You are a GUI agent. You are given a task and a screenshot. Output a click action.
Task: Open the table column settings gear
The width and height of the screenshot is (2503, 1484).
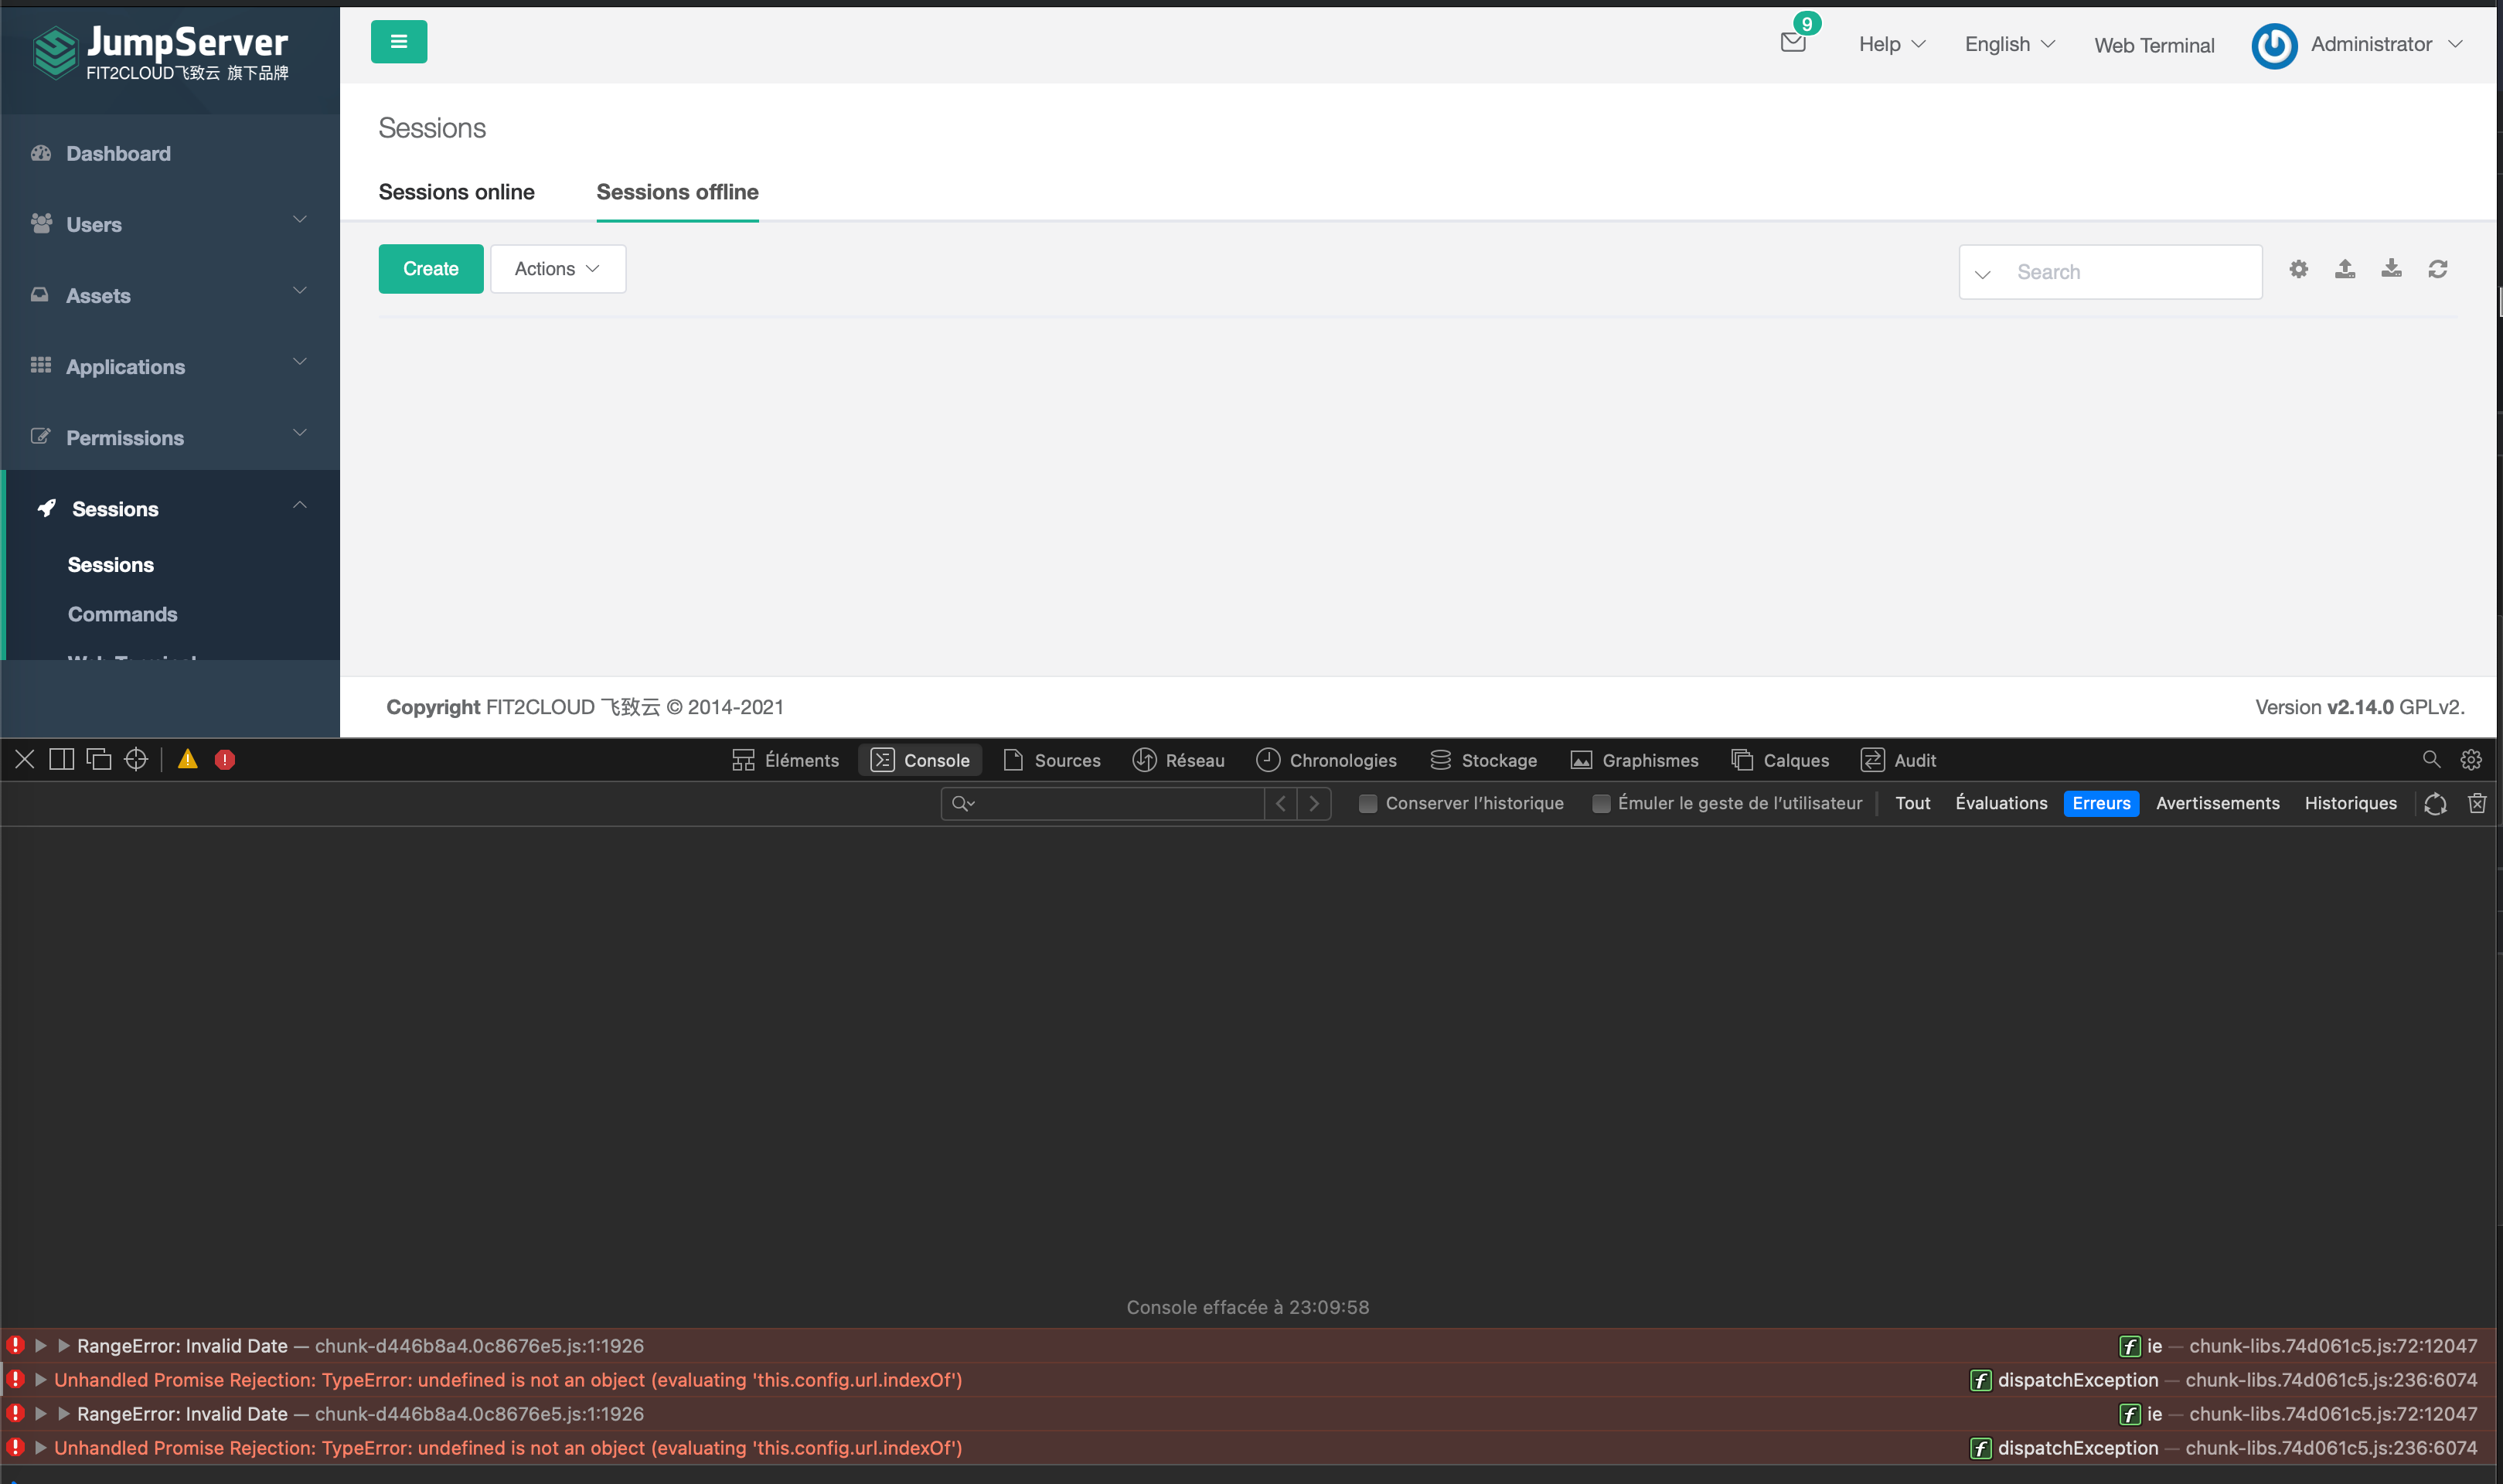coord(2299,269)
